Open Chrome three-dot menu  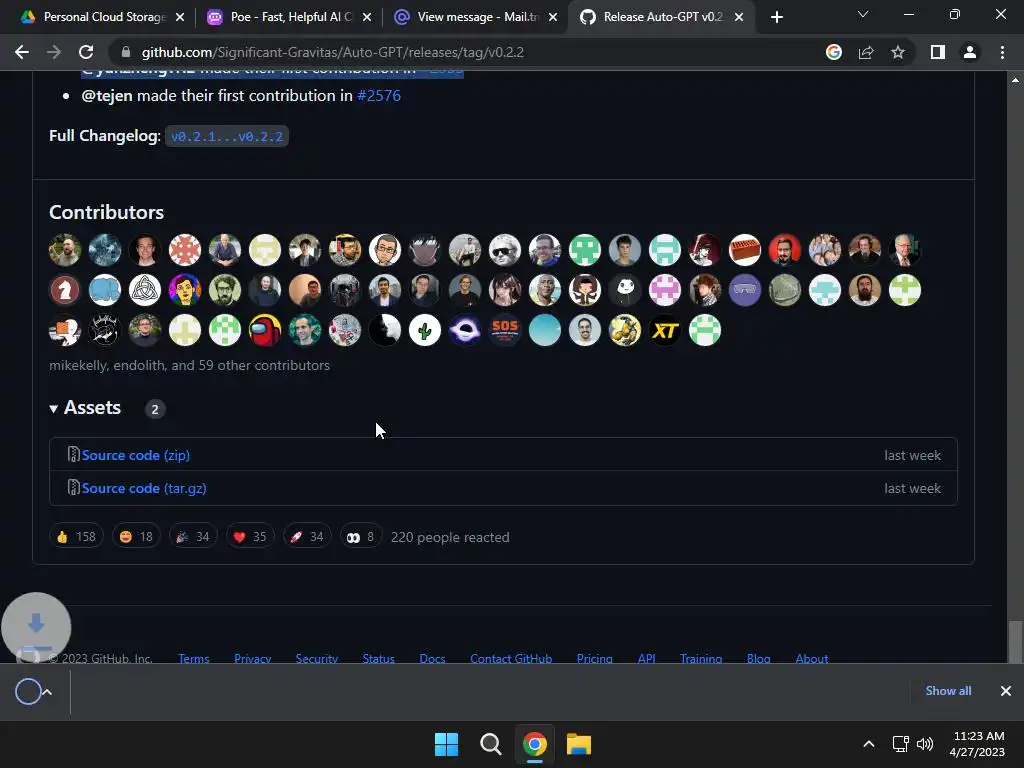1002,52
